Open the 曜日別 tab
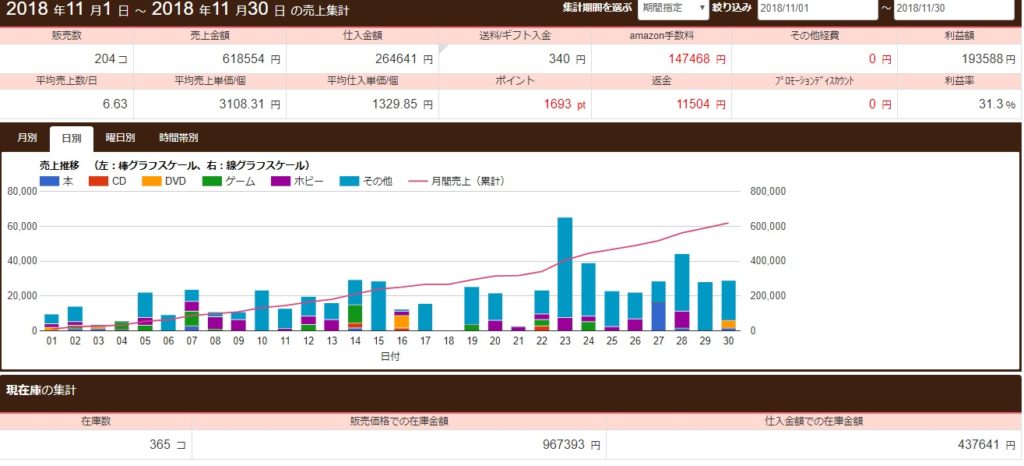Image resolution: width=1024 pixels, height=466 pixels. [119, 138]
